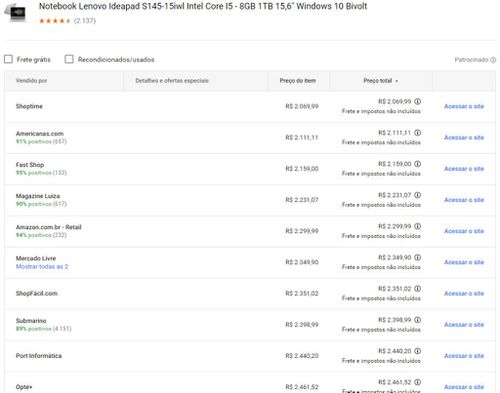The width and height of the screenshot is (500, 393).
Task: Visit Amazon.com.br via Acessar o site
Action: pos(464,231)
